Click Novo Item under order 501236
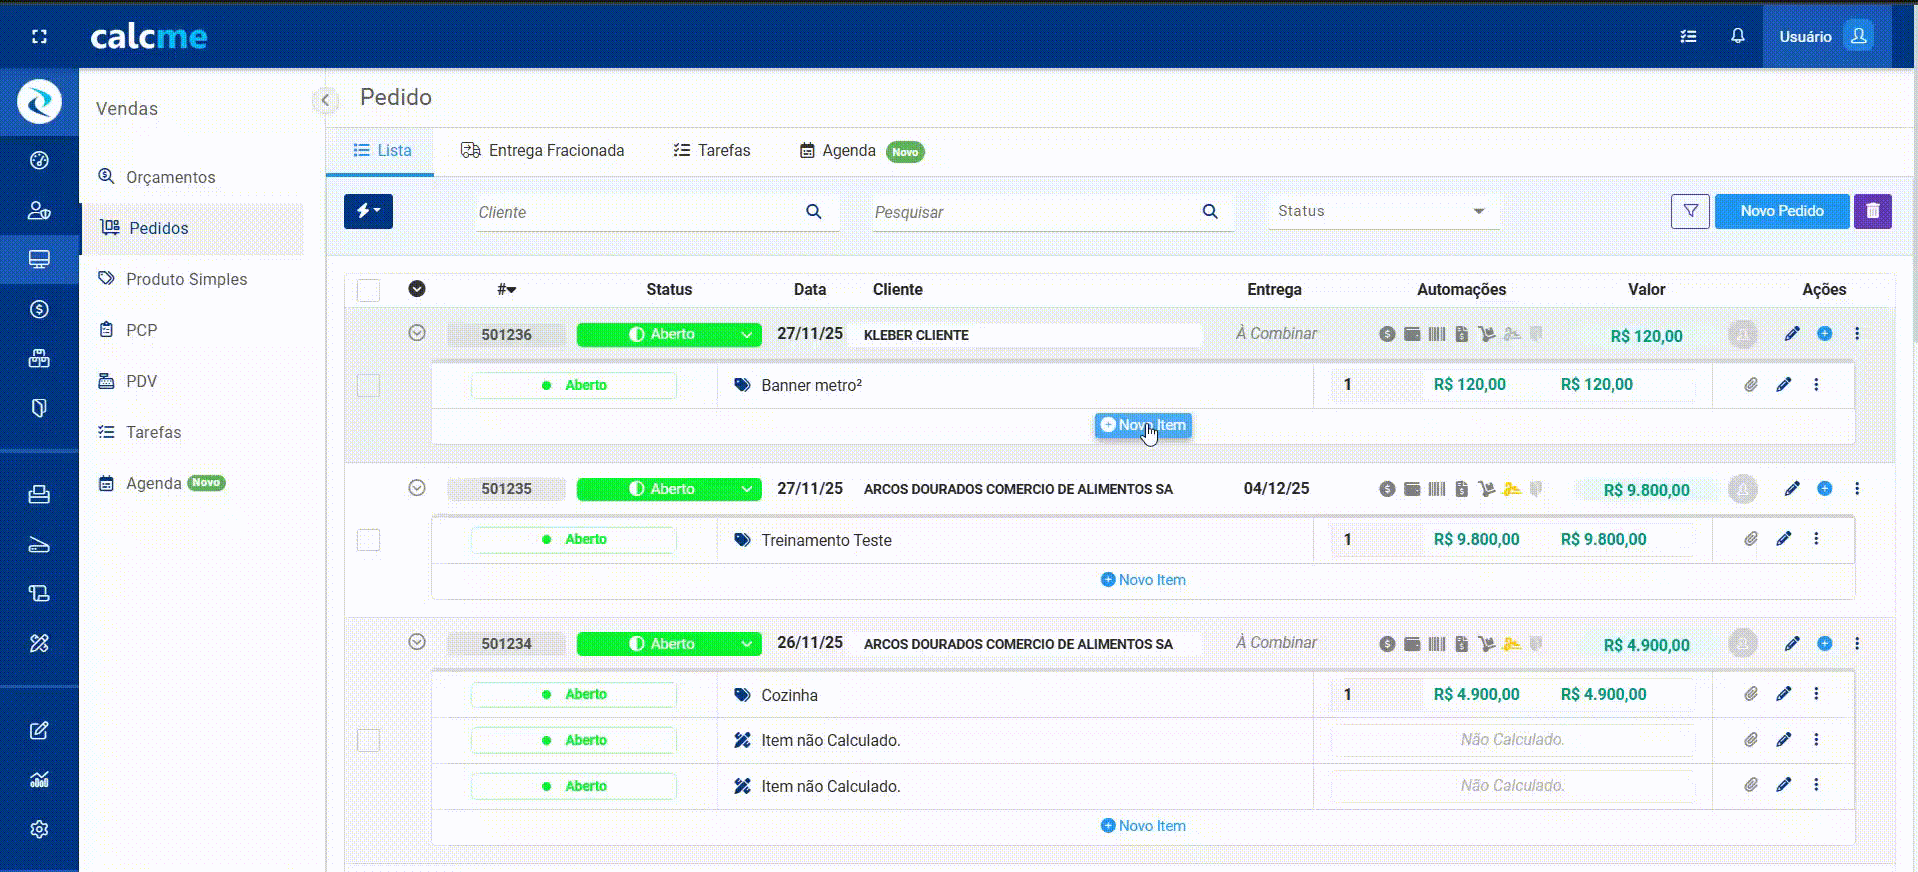This screenshot has height=872, width=1918. point(1143,425)
